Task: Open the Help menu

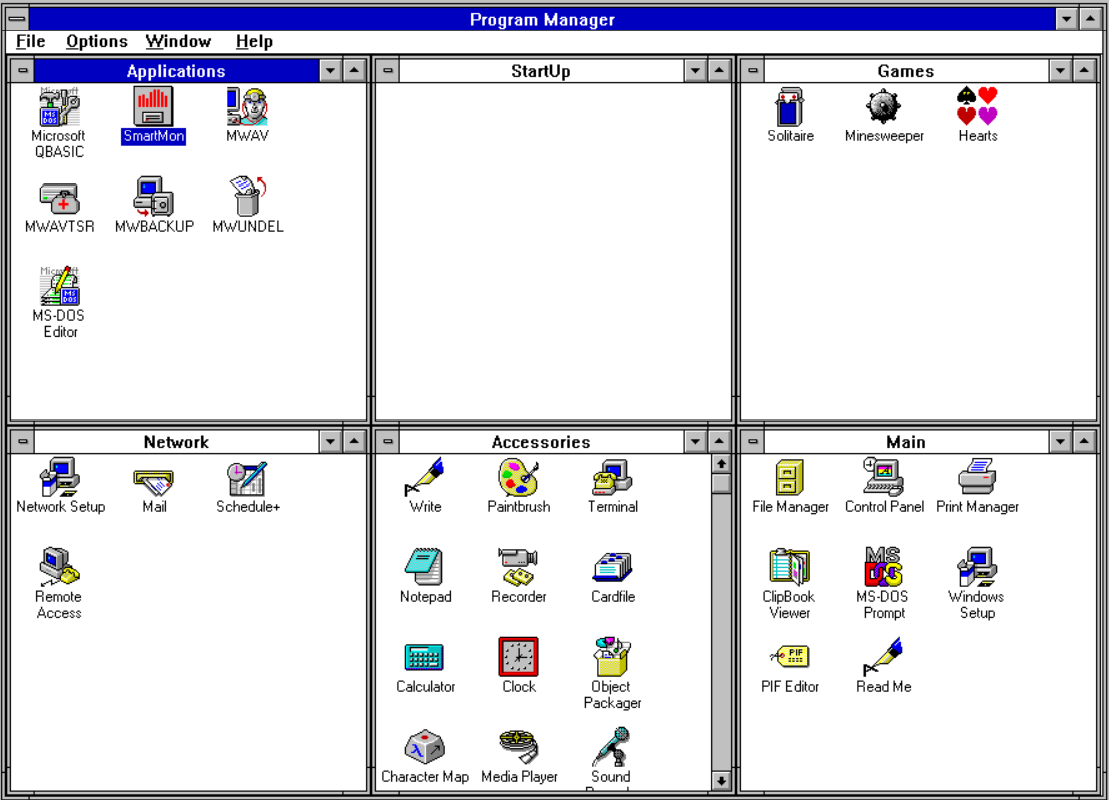Action: (254, 42)
